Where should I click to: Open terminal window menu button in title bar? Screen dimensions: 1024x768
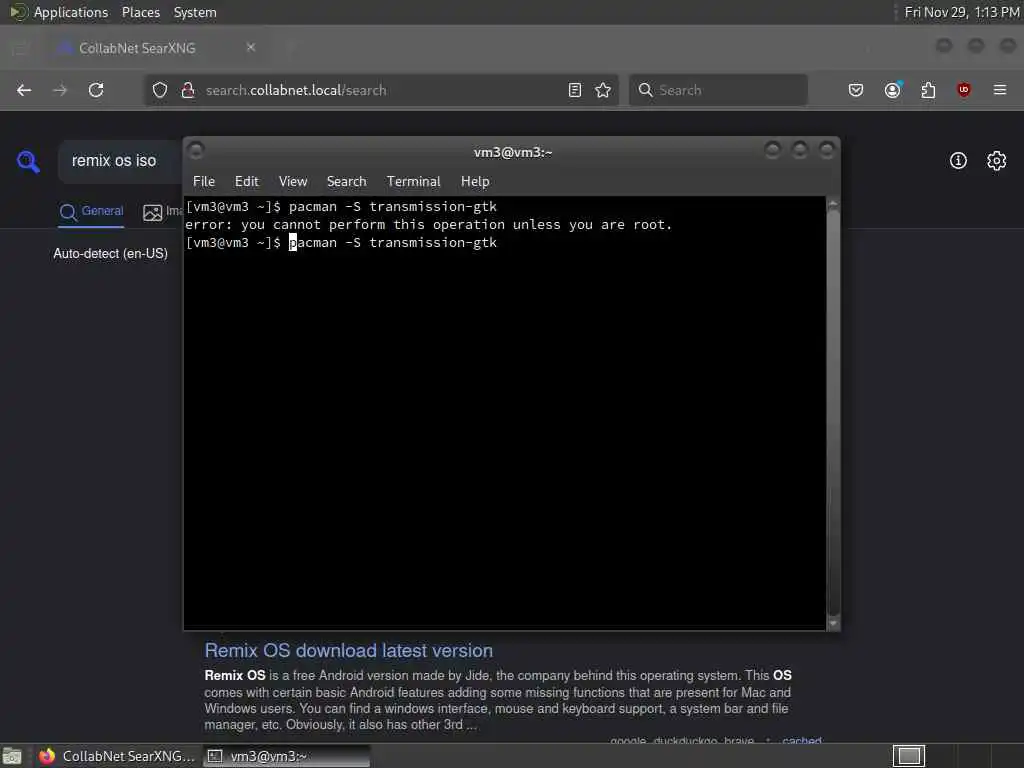click(x=196, y=151)
